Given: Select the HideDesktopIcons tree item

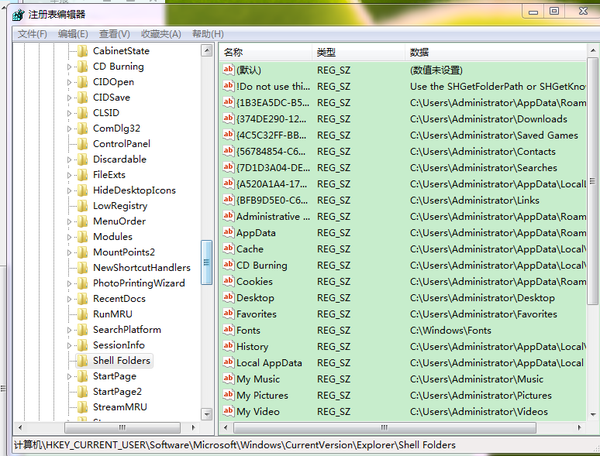Looking at the screenshot, I should (x=134, y=191).
